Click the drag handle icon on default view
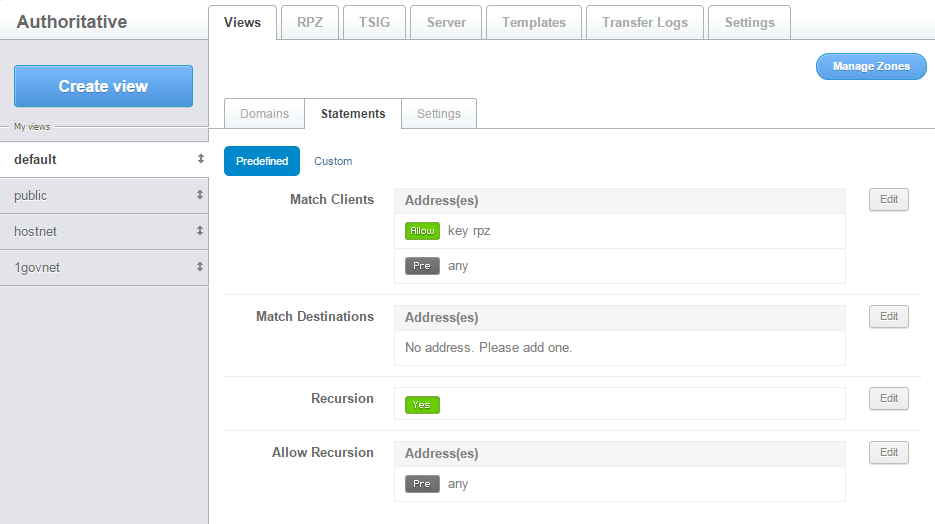 tap(200, 159)
